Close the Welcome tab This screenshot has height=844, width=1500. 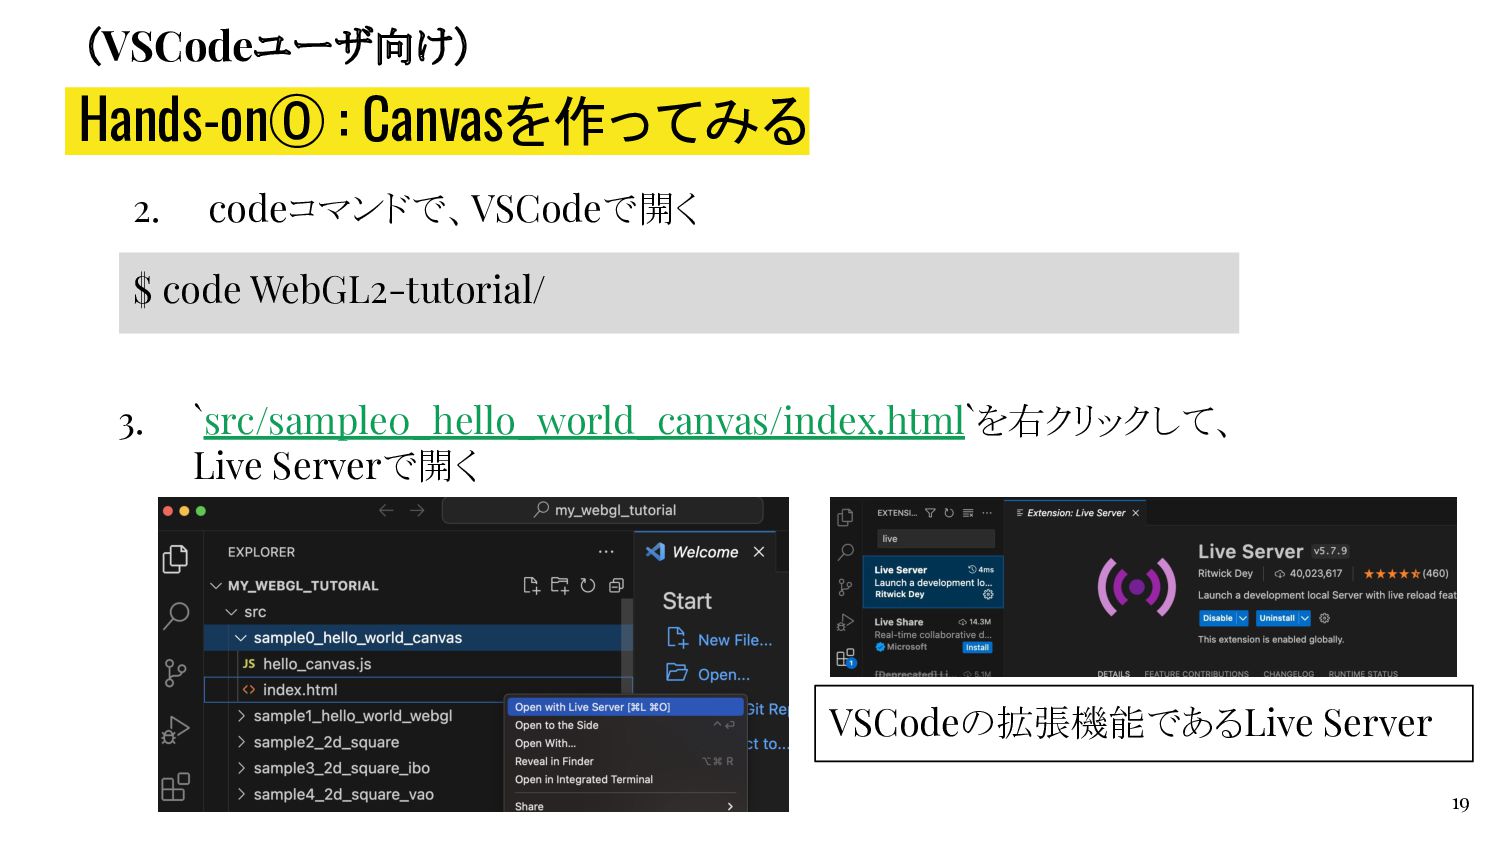(x=759, y=552)
